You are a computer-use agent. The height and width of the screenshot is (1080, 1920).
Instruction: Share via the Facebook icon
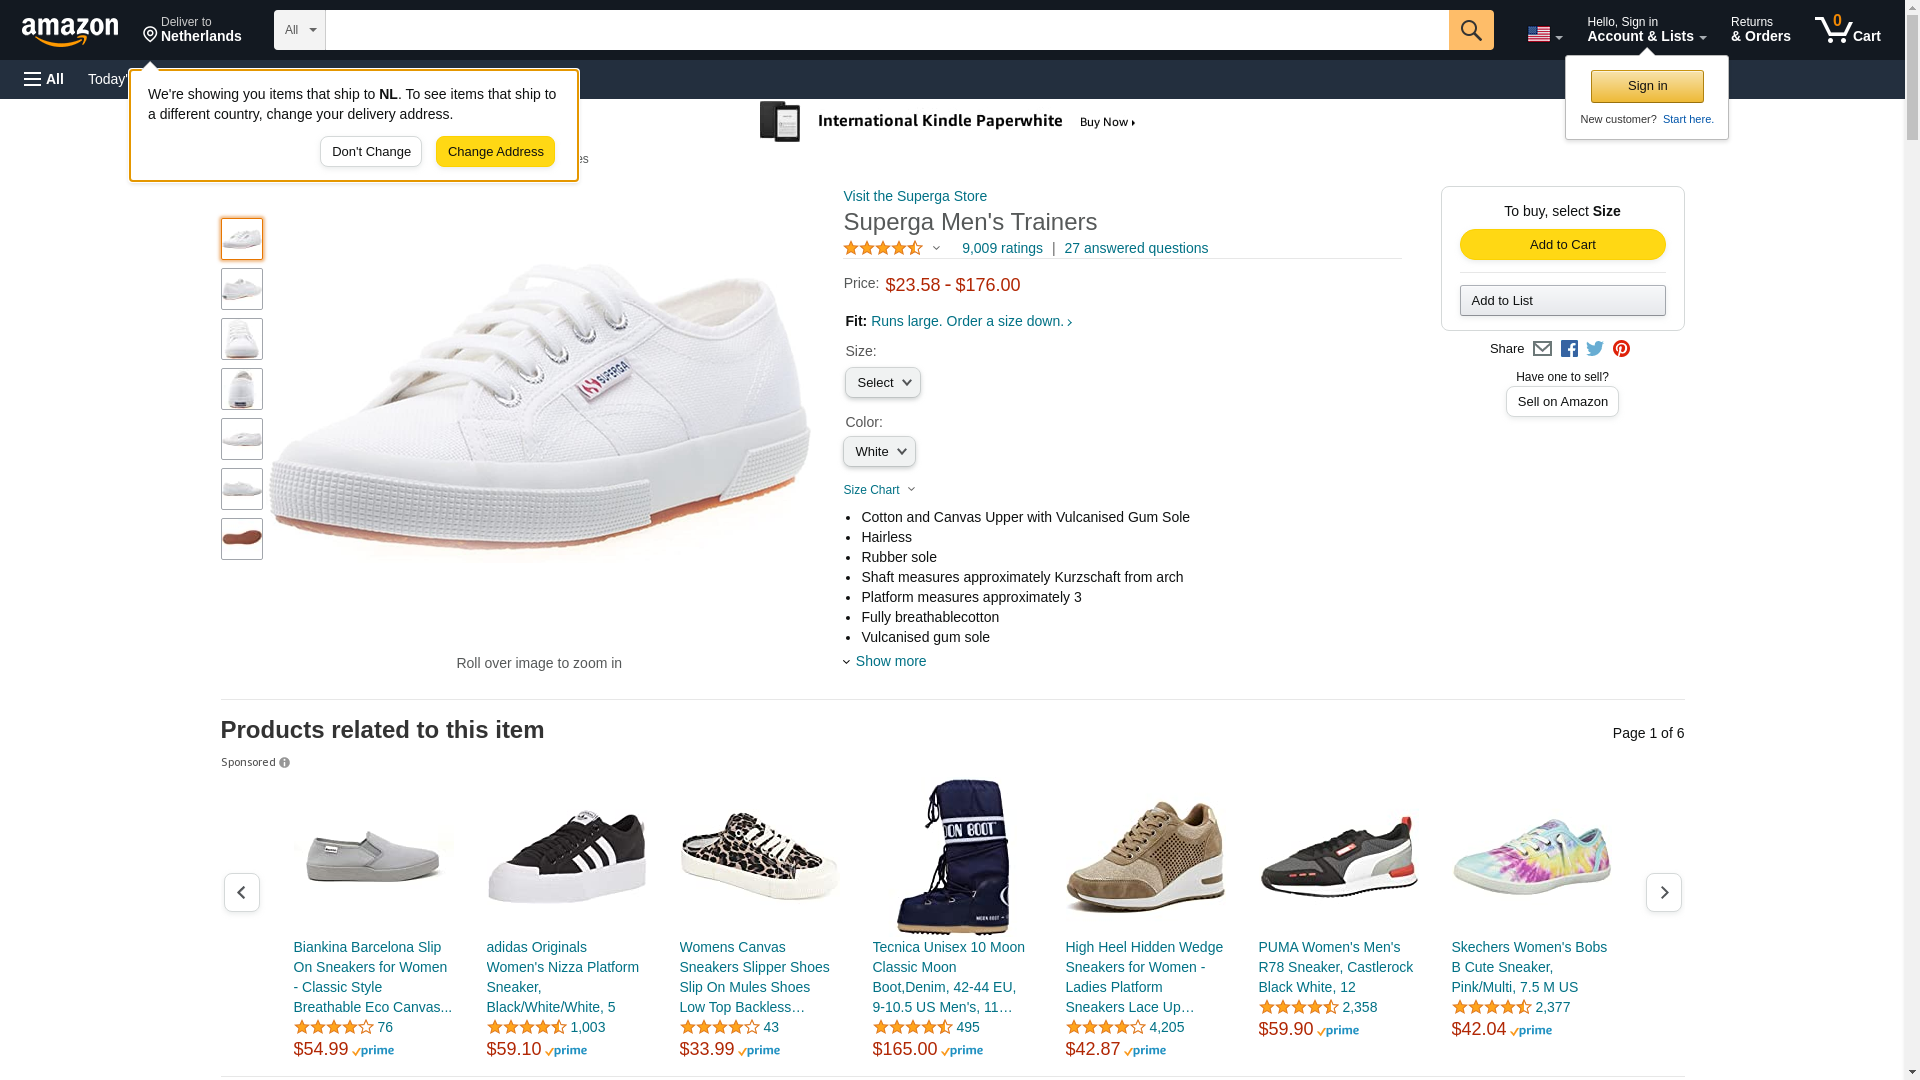[1569, 349]
